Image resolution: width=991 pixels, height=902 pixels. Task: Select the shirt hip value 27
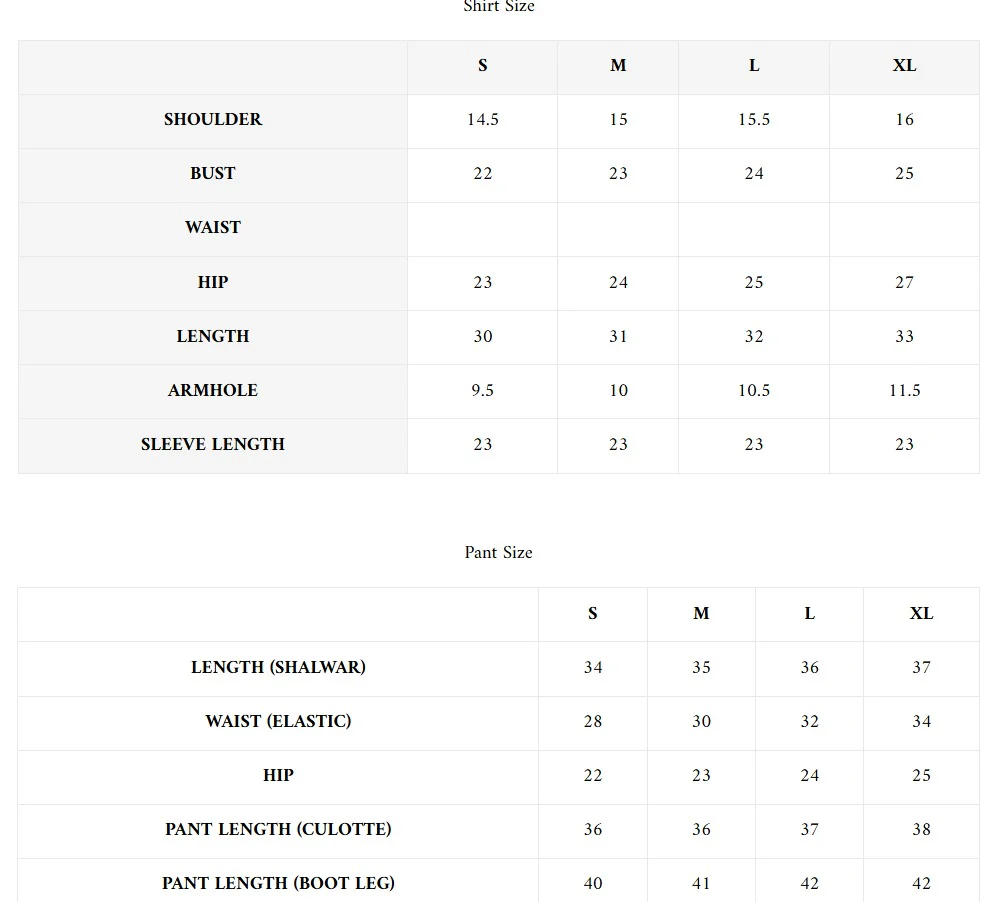tap(904, 283)
